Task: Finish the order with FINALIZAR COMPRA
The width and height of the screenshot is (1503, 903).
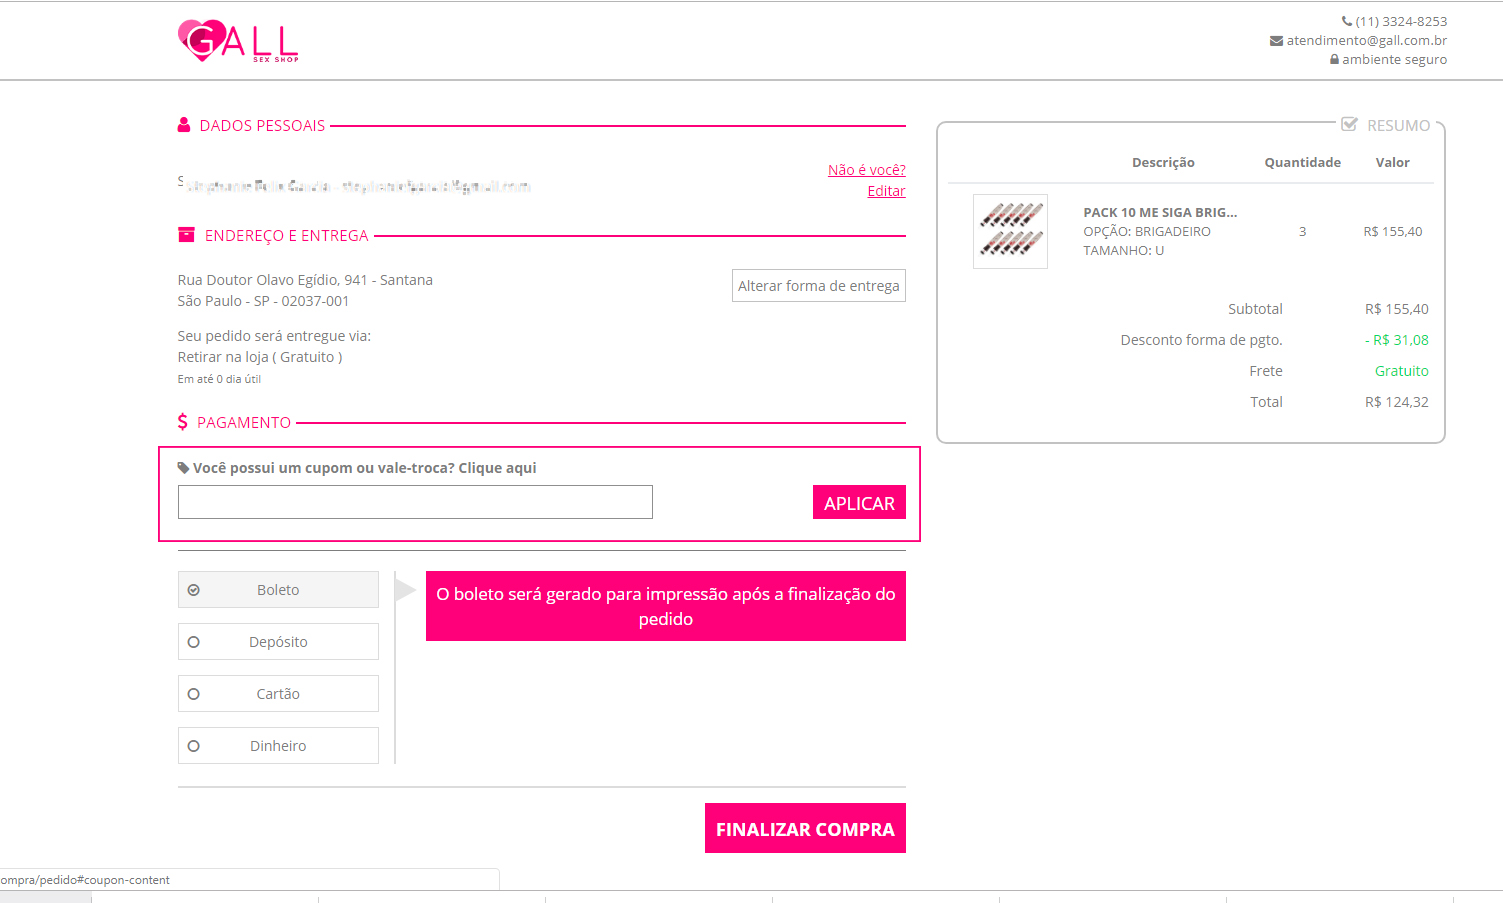Action: point(805,828)
